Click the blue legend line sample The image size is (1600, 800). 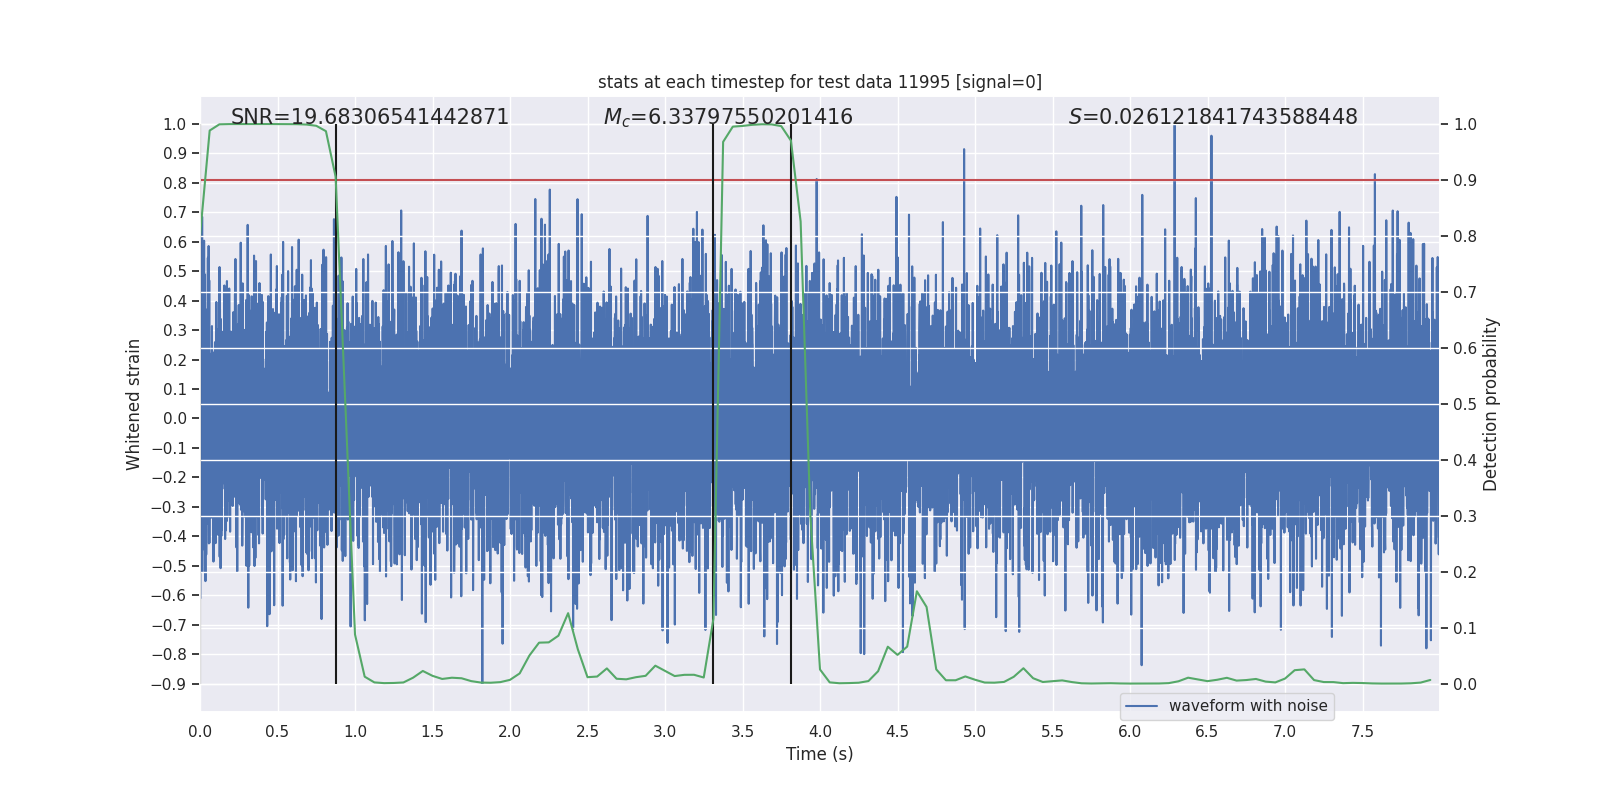click(x=1141, y=706)
